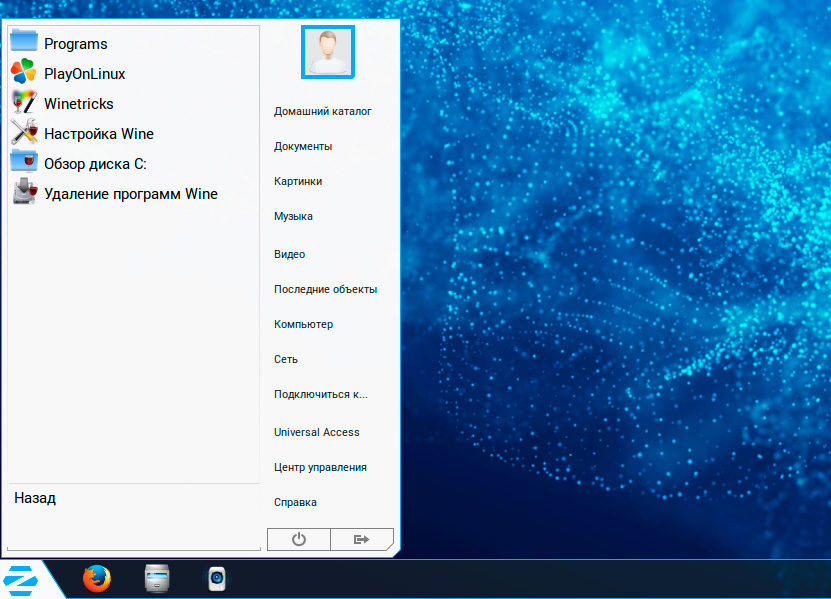Select Universal Access menu entry
This screenshot has width=831, height=599.
click(316, 432)
